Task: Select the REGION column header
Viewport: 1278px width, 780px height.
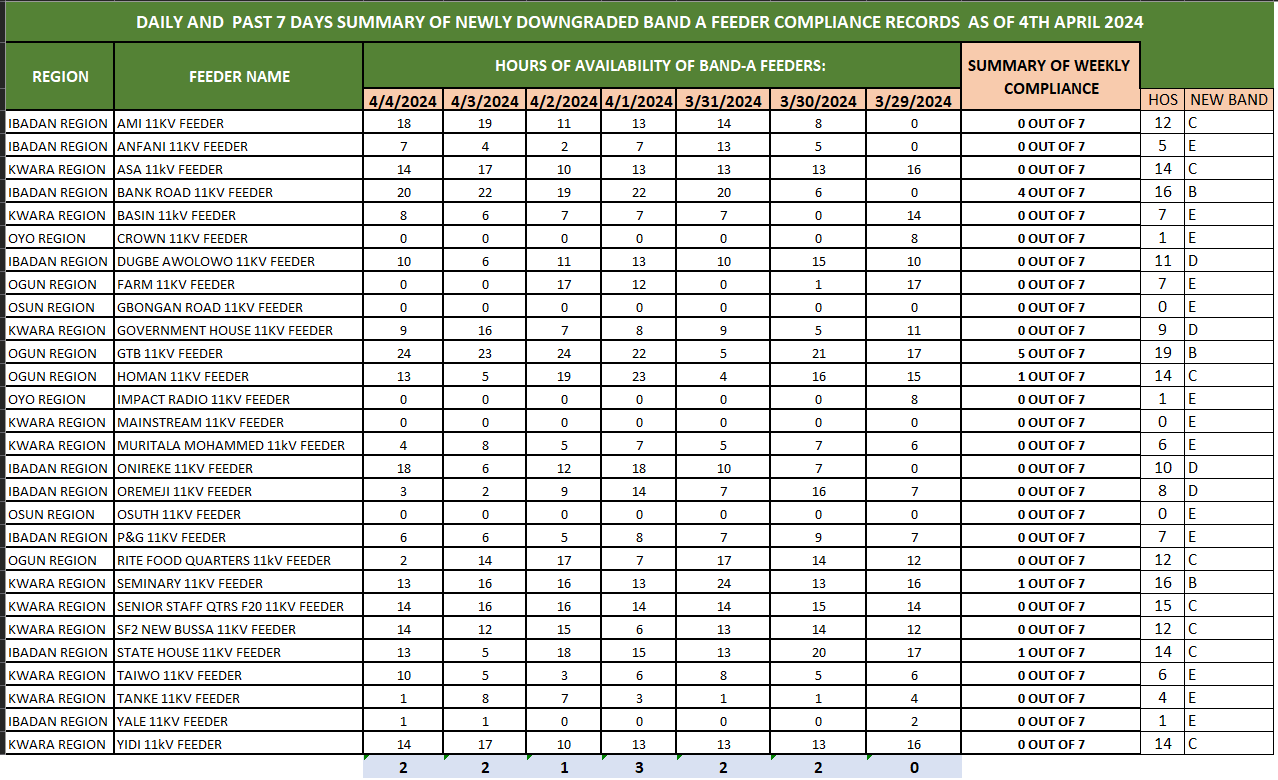Action: (x=60, y=76)
